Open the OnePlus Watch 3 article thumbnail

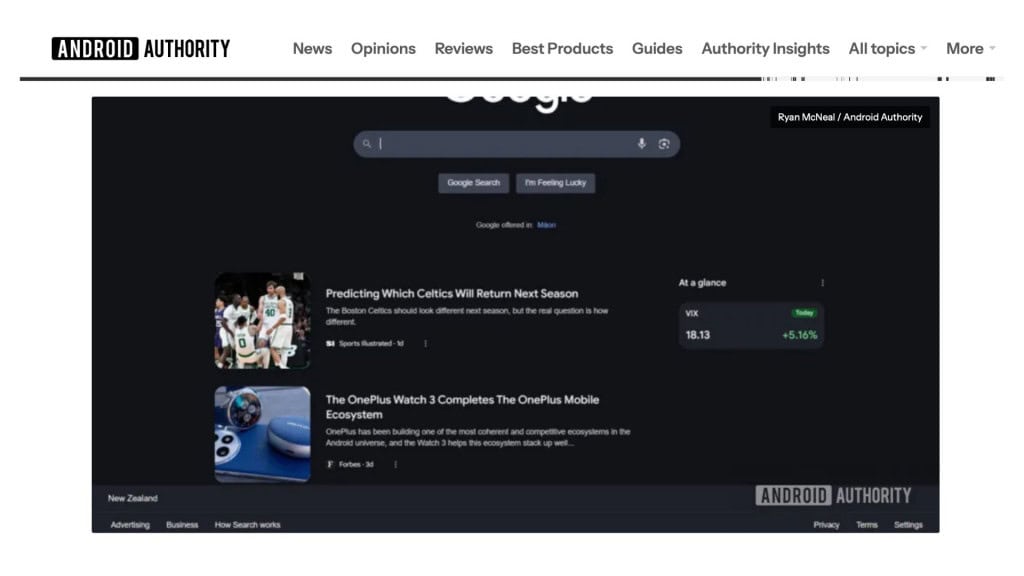pyautogui.click(x=263, y=434)
